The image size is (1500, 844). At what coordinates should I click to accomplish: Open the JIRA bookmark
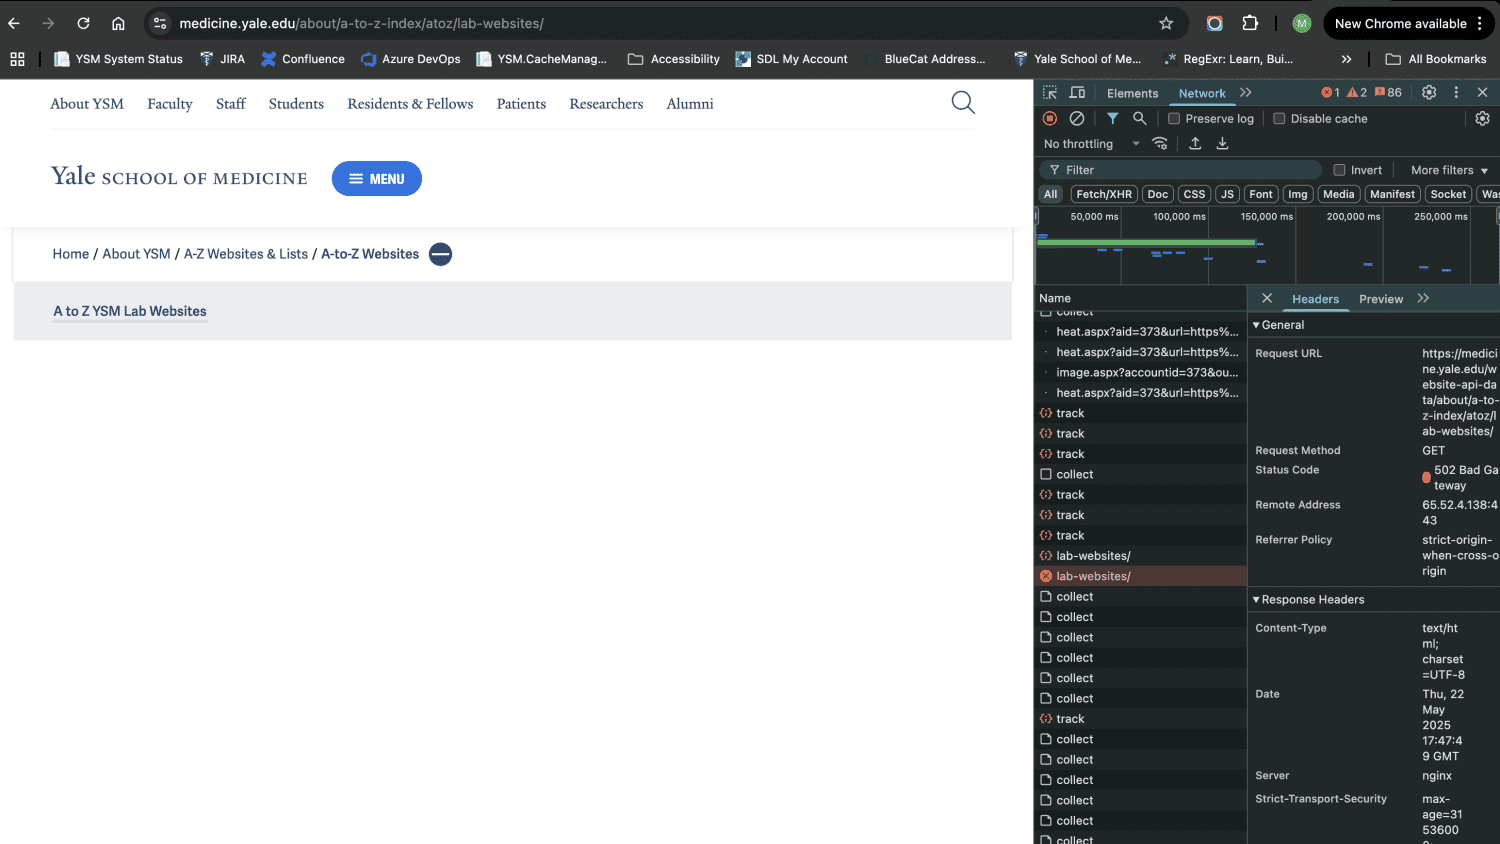pos(222,59)
